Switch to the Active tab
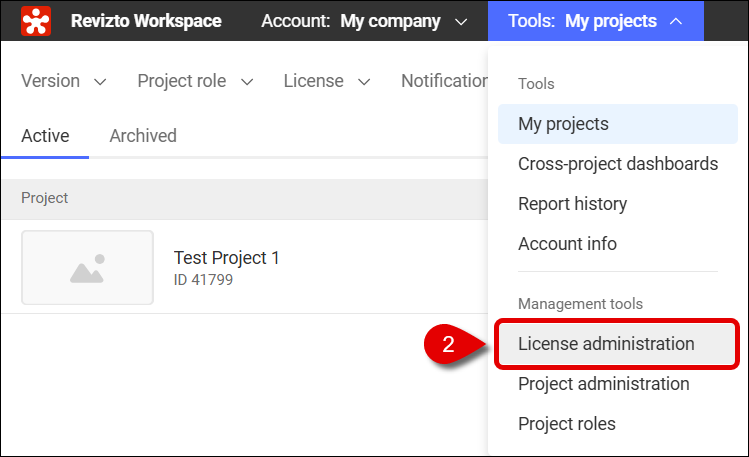Image resolution: width=749 pixels, height=457 pixels. click(x=45, y=136)
